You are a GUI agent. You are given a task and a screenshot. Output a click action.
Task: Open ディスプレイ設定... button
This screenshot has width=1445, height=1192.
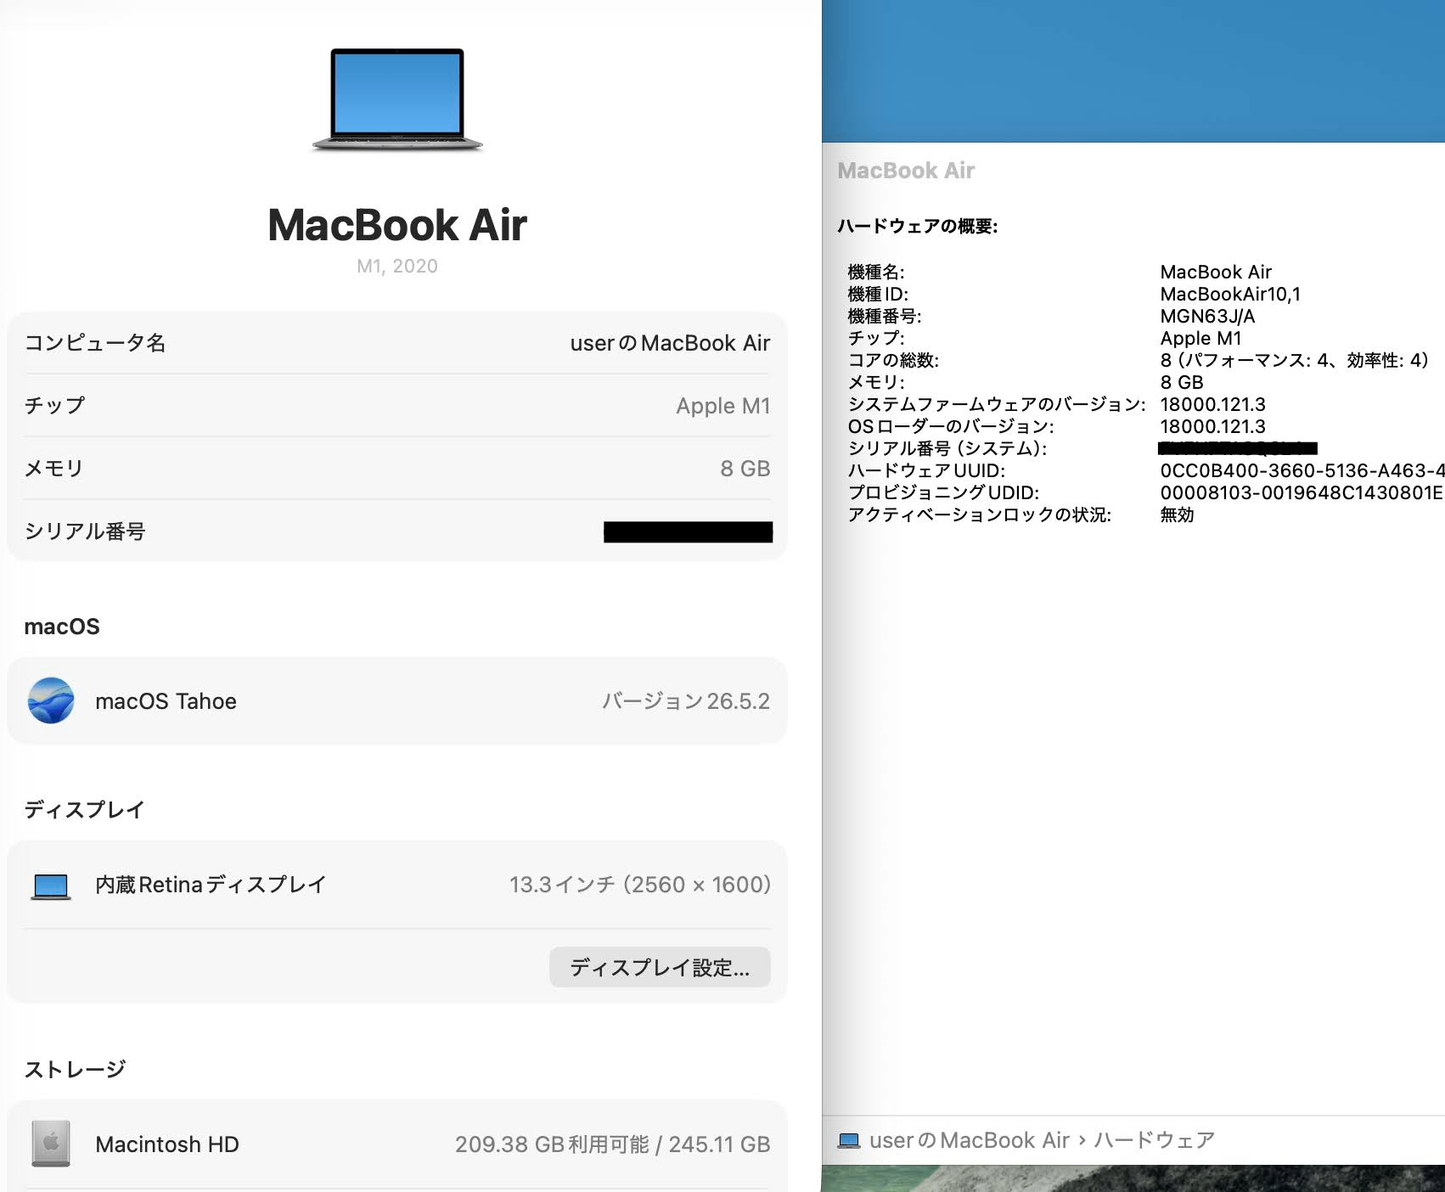click(660, 967)
